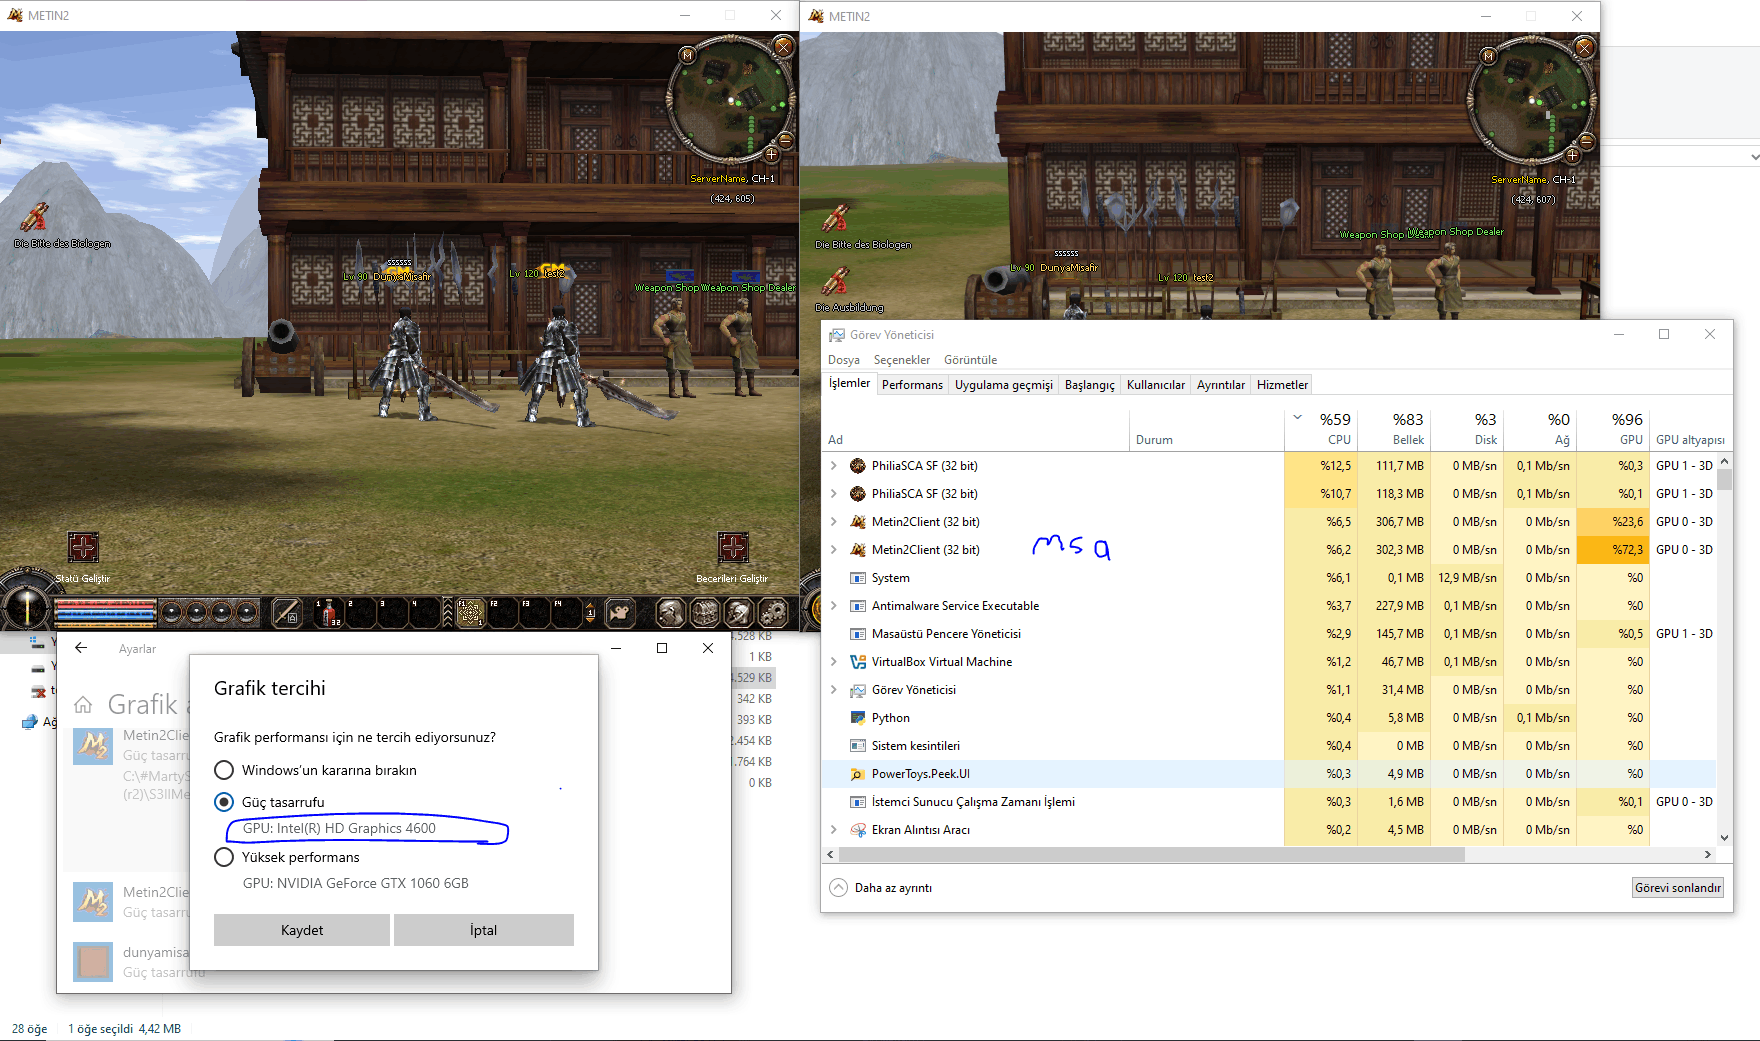This screenshot has height=1041, width=1760.
Task: Open the inventory chest icon in game bar
Action: (705, 612)
